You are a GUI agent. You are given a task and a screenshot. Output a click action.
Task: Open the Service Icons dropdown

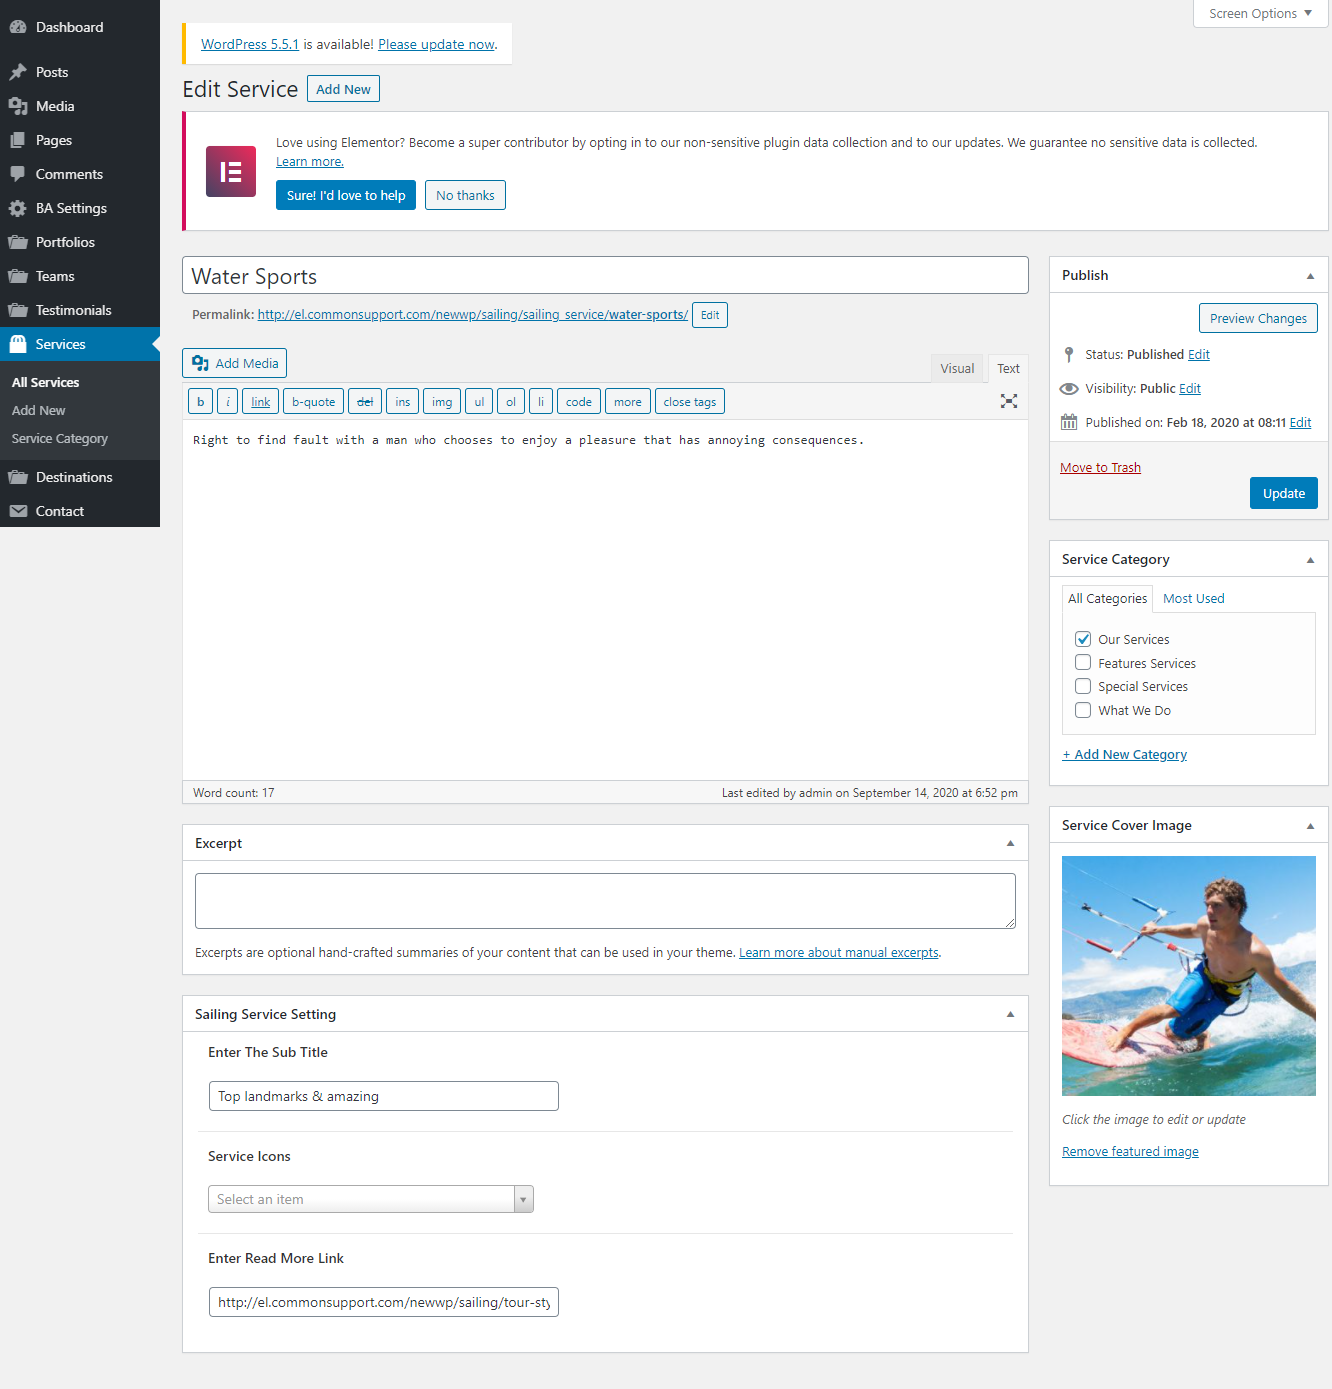371,1199
